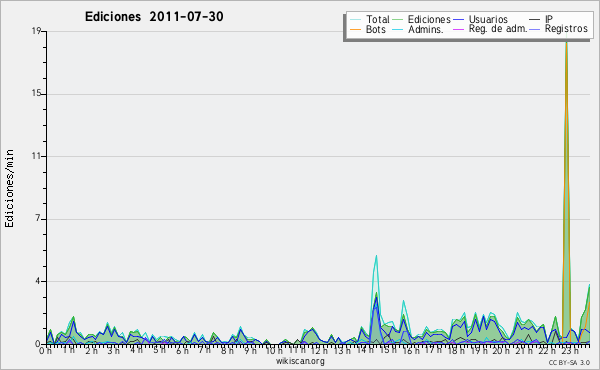Click the green Ediciones legend line swatch
This screenshot has height=370, width=600.
[398, 20]
